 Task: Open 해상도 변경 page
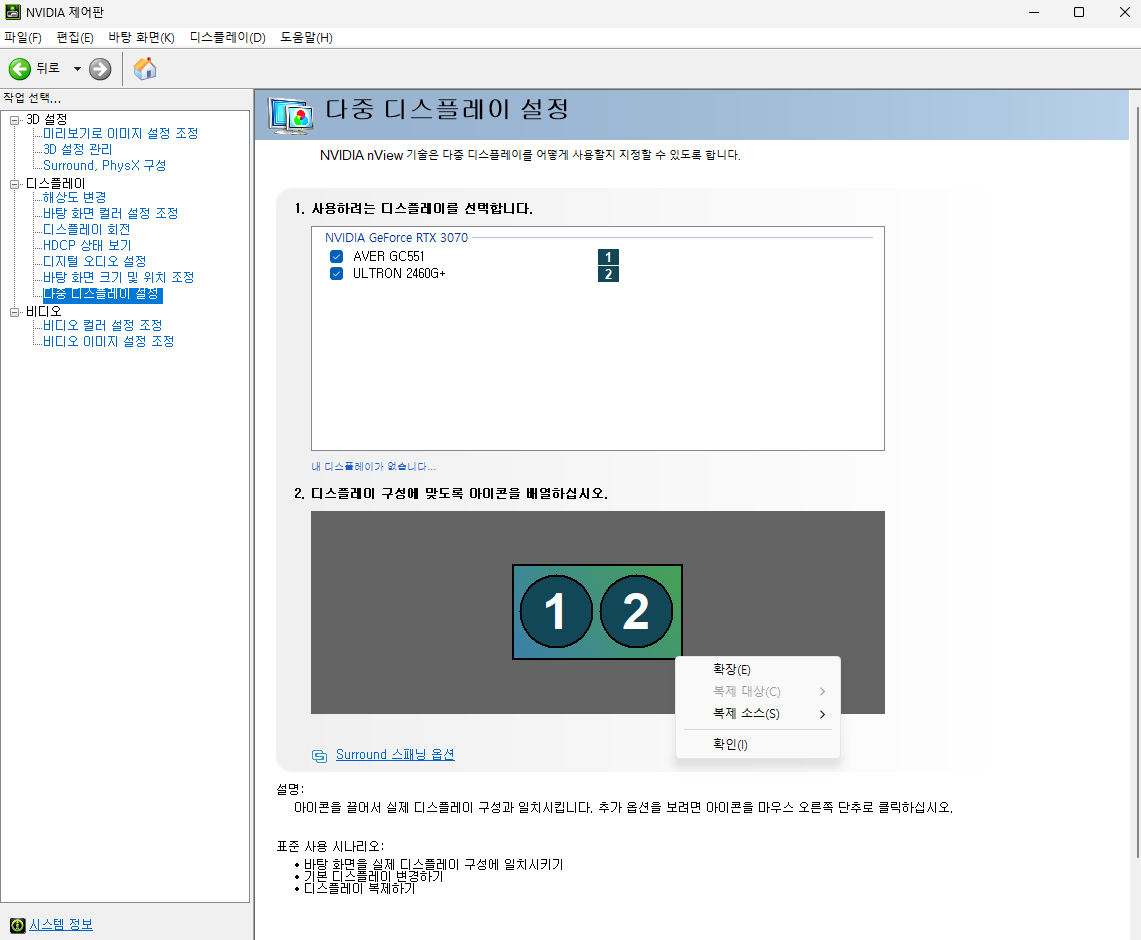74,197
